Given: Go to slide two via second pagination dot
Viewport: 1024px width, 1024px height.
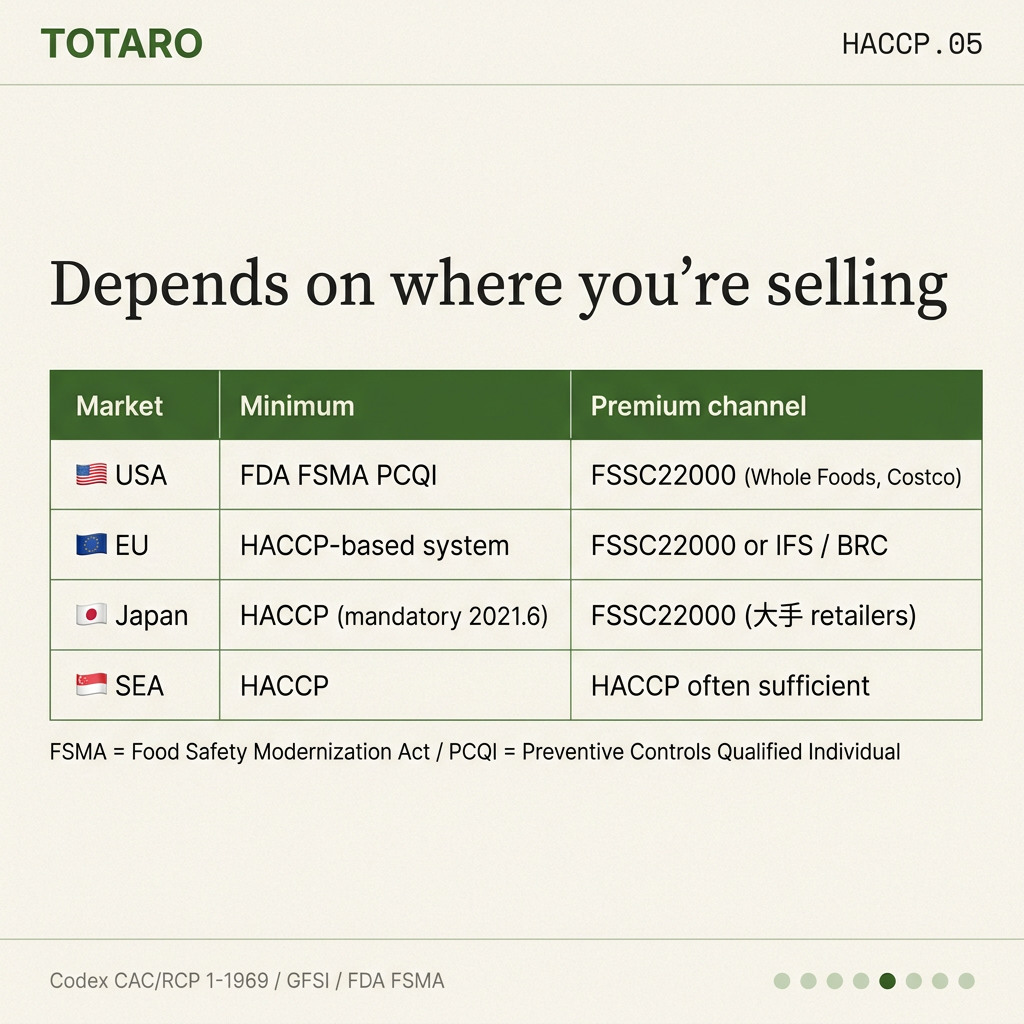Looking at the screenshot, I should [808, 980].
